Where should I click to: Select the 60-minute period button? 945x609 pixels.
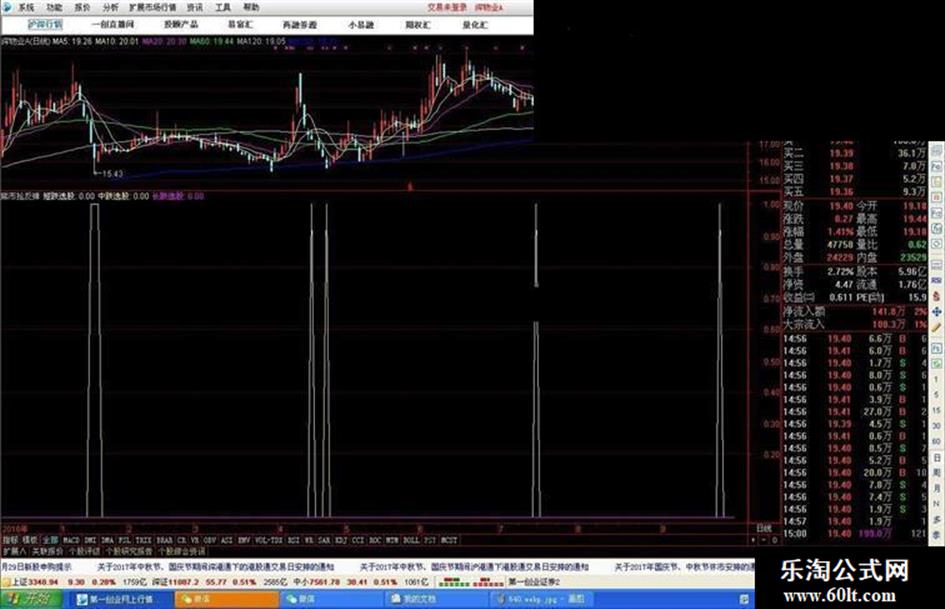coord(937,441)
